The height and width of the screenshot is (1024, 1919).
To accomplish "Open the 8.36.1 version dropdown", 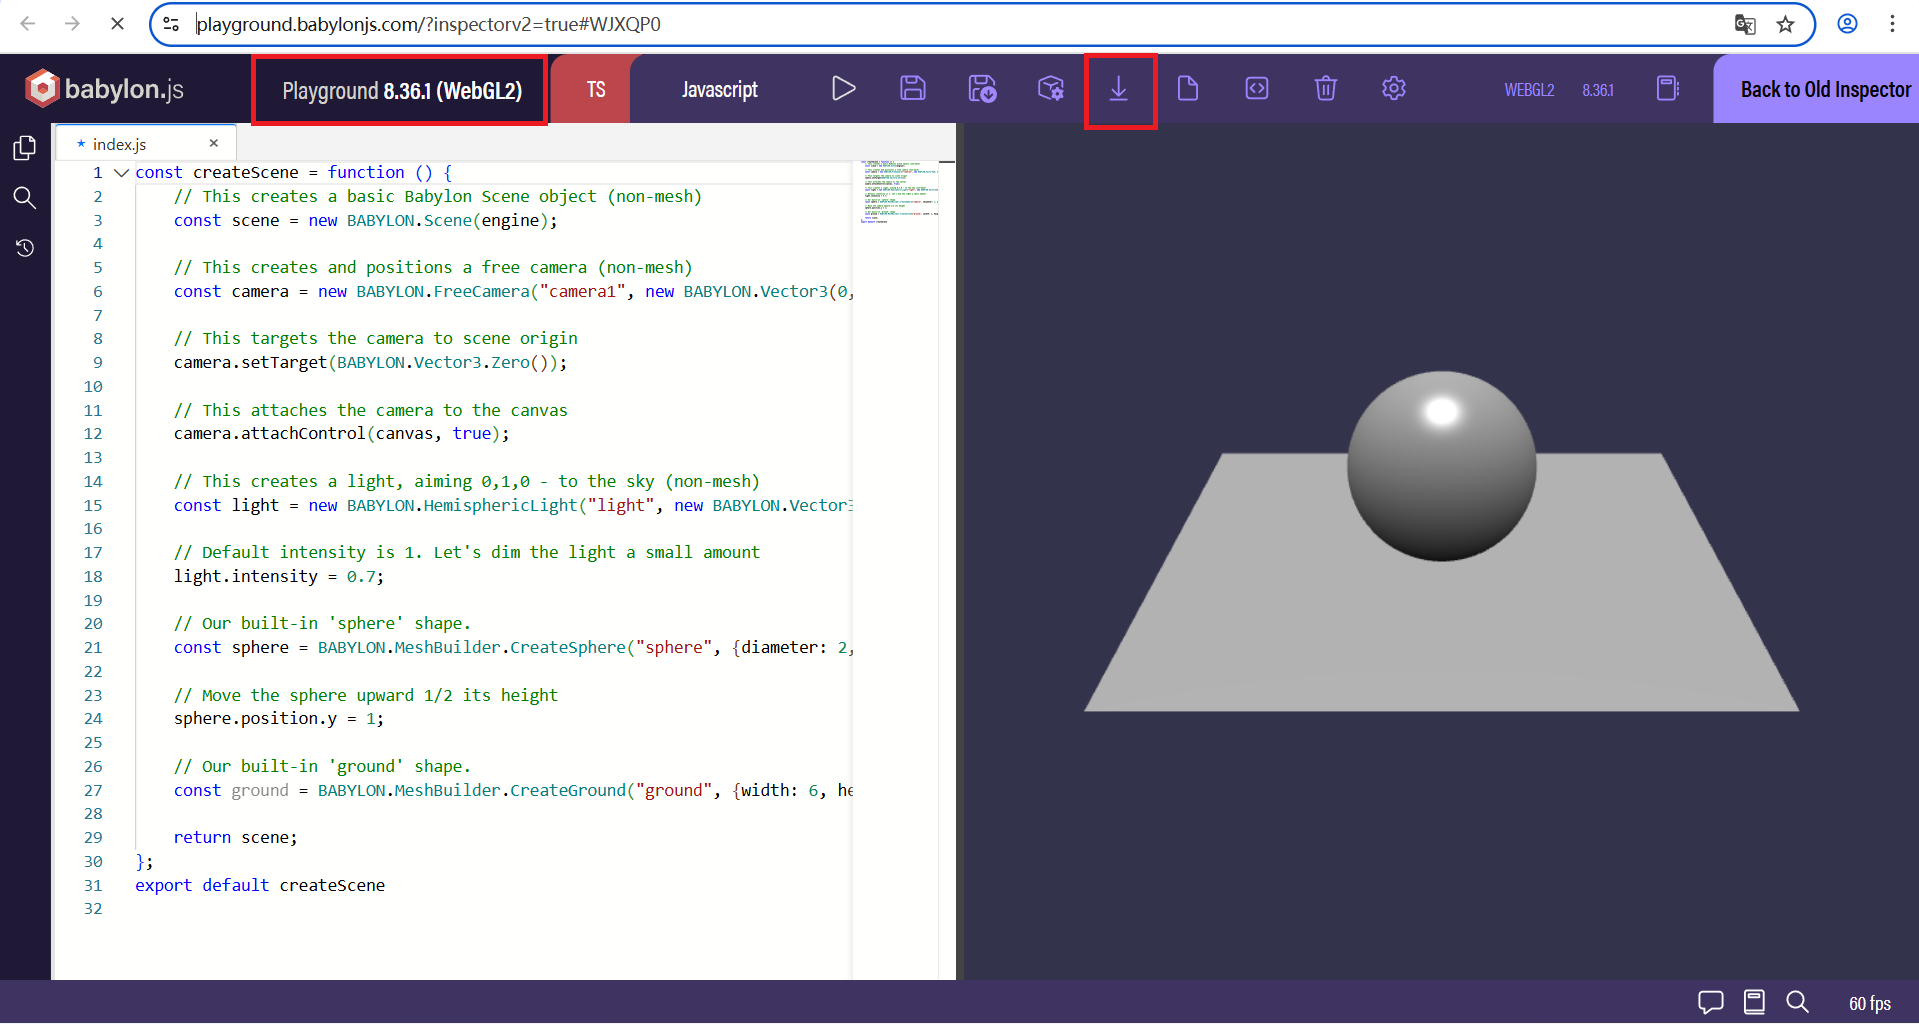I will tap(1598, 90).
